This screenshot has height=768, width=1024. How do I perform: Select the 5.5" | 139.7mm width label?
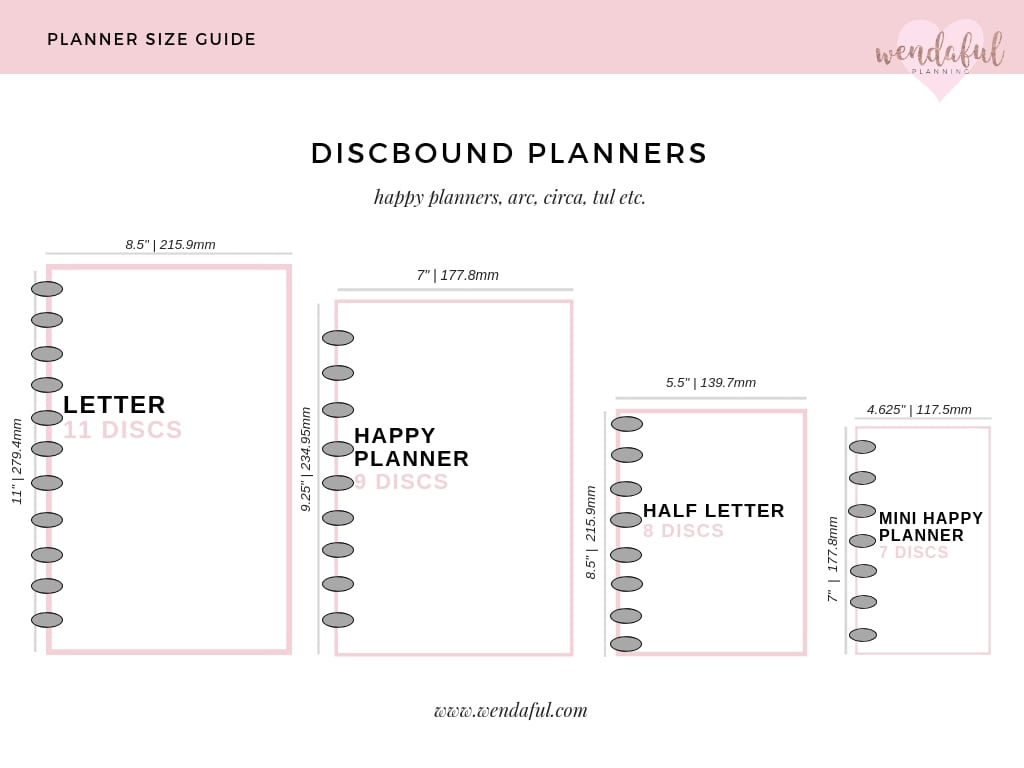[x=711, y=382]
